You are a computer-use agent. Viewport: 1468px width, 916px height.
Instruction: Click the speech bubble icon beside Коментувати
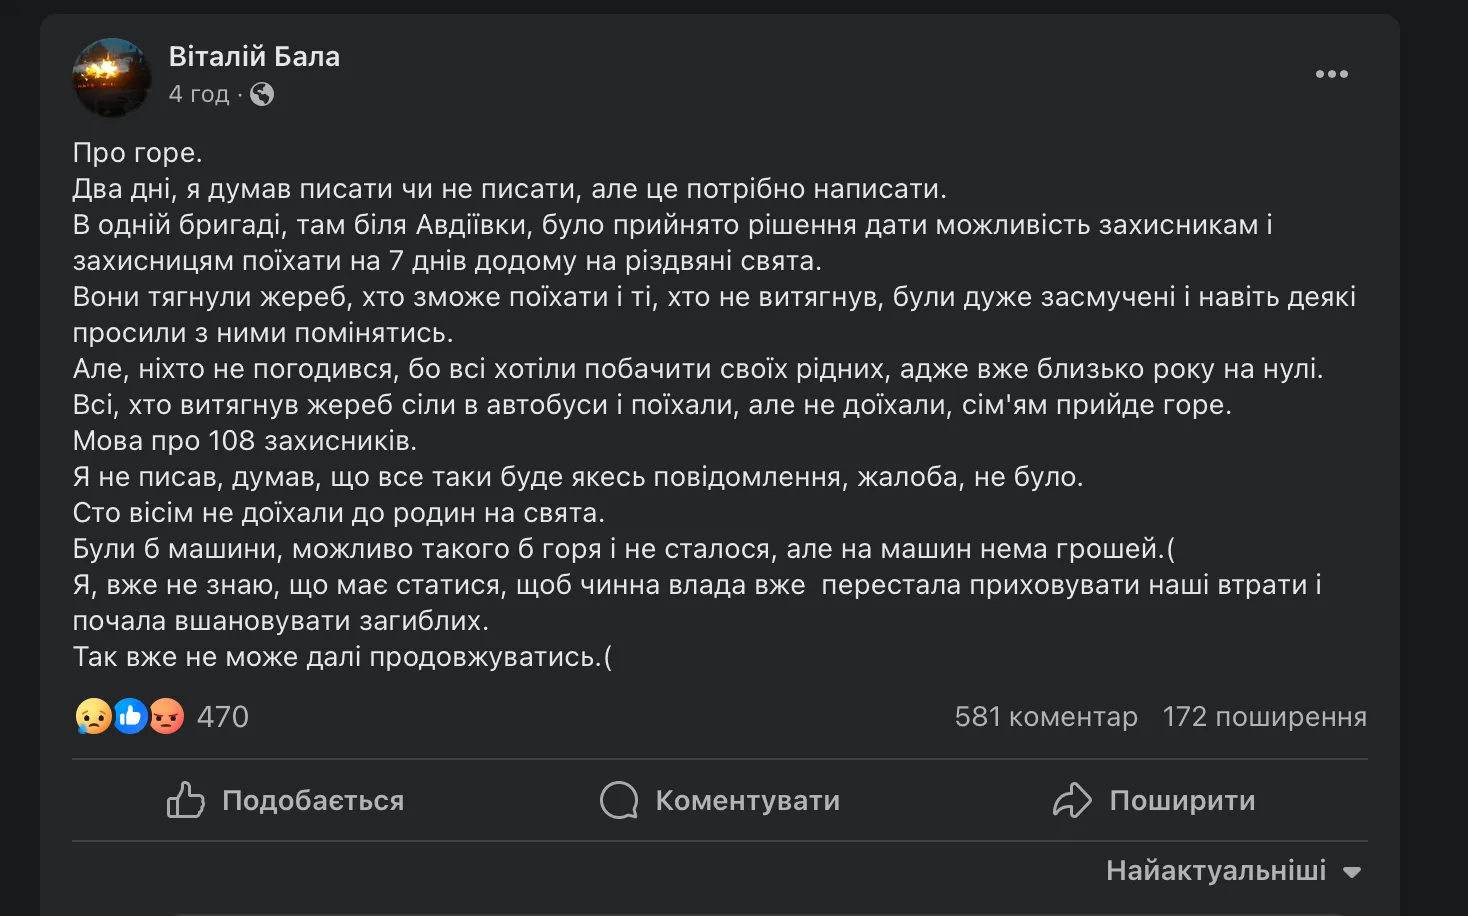619,800
